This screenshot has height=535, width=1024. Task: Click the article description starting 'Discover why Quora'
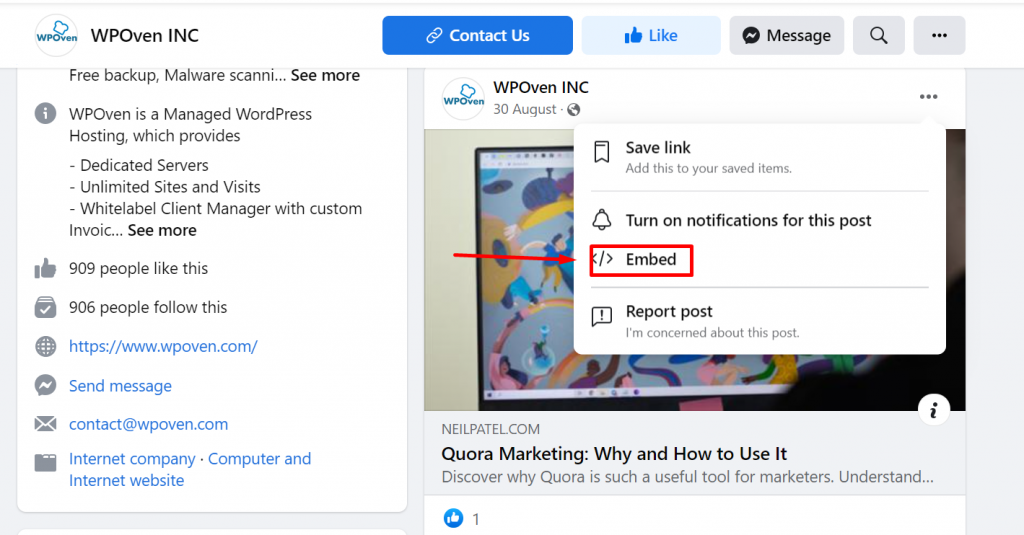687,477
